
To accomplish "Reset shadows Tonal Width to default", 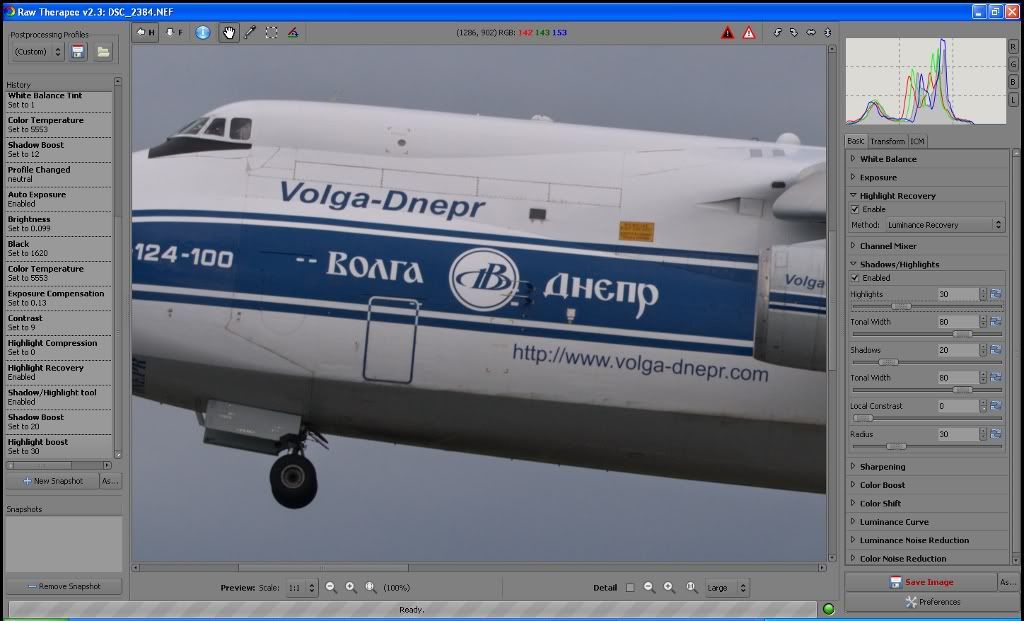I will [x=995, y=378].
